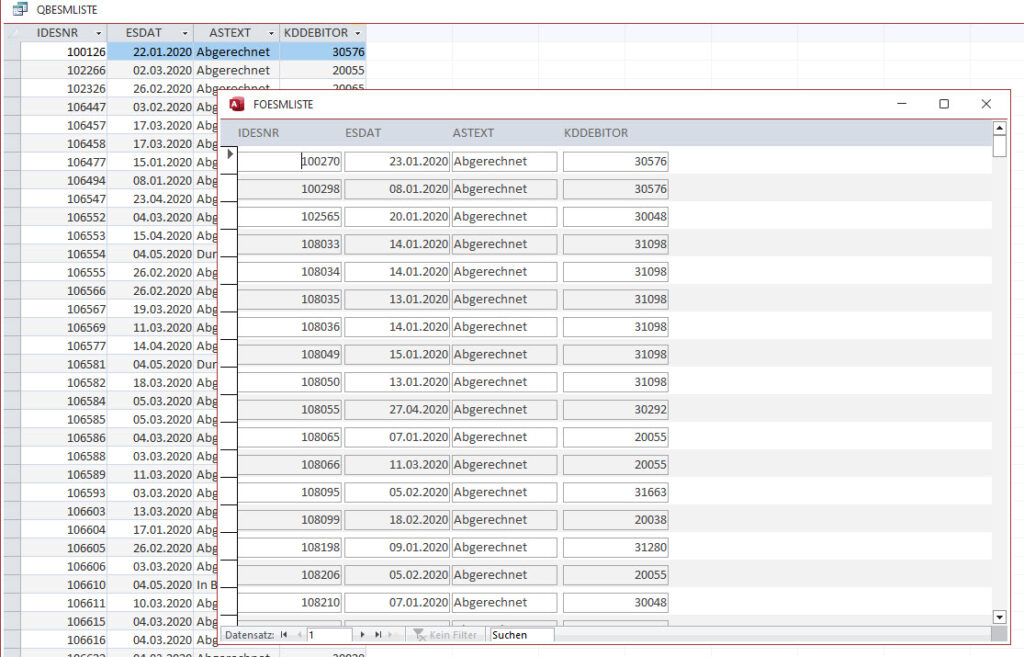Click IDESNR field 108033 in FOESMLISTE
The image size is (1024, 657).
pyautogui.click(x=289, y=244)
